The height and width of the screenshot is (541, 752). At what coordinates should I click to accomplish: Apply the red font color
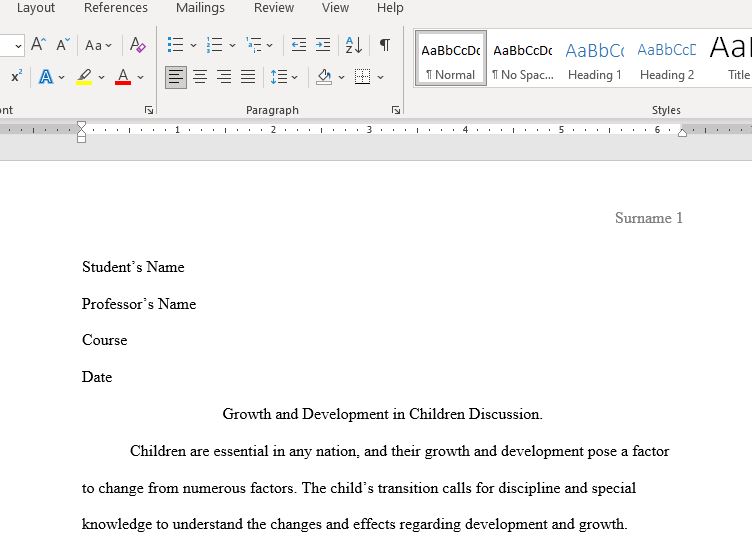click(123, 77)
